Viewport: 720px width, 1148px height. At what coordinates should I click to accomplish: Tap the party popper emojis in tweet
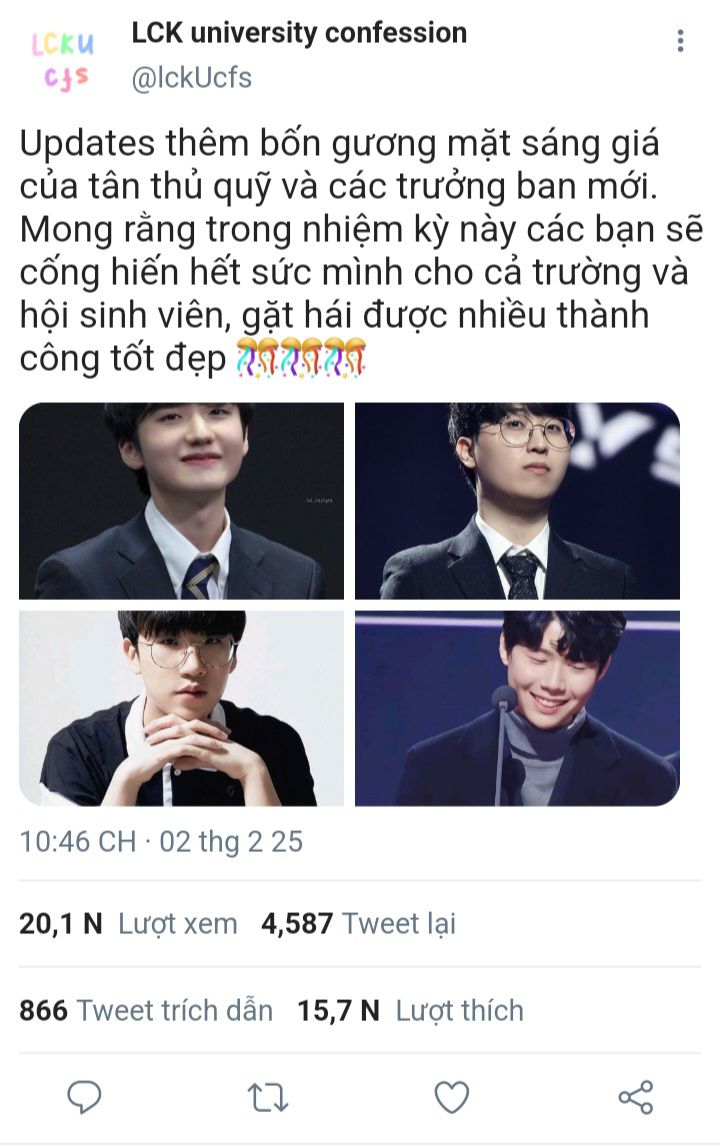click(301, 357)
